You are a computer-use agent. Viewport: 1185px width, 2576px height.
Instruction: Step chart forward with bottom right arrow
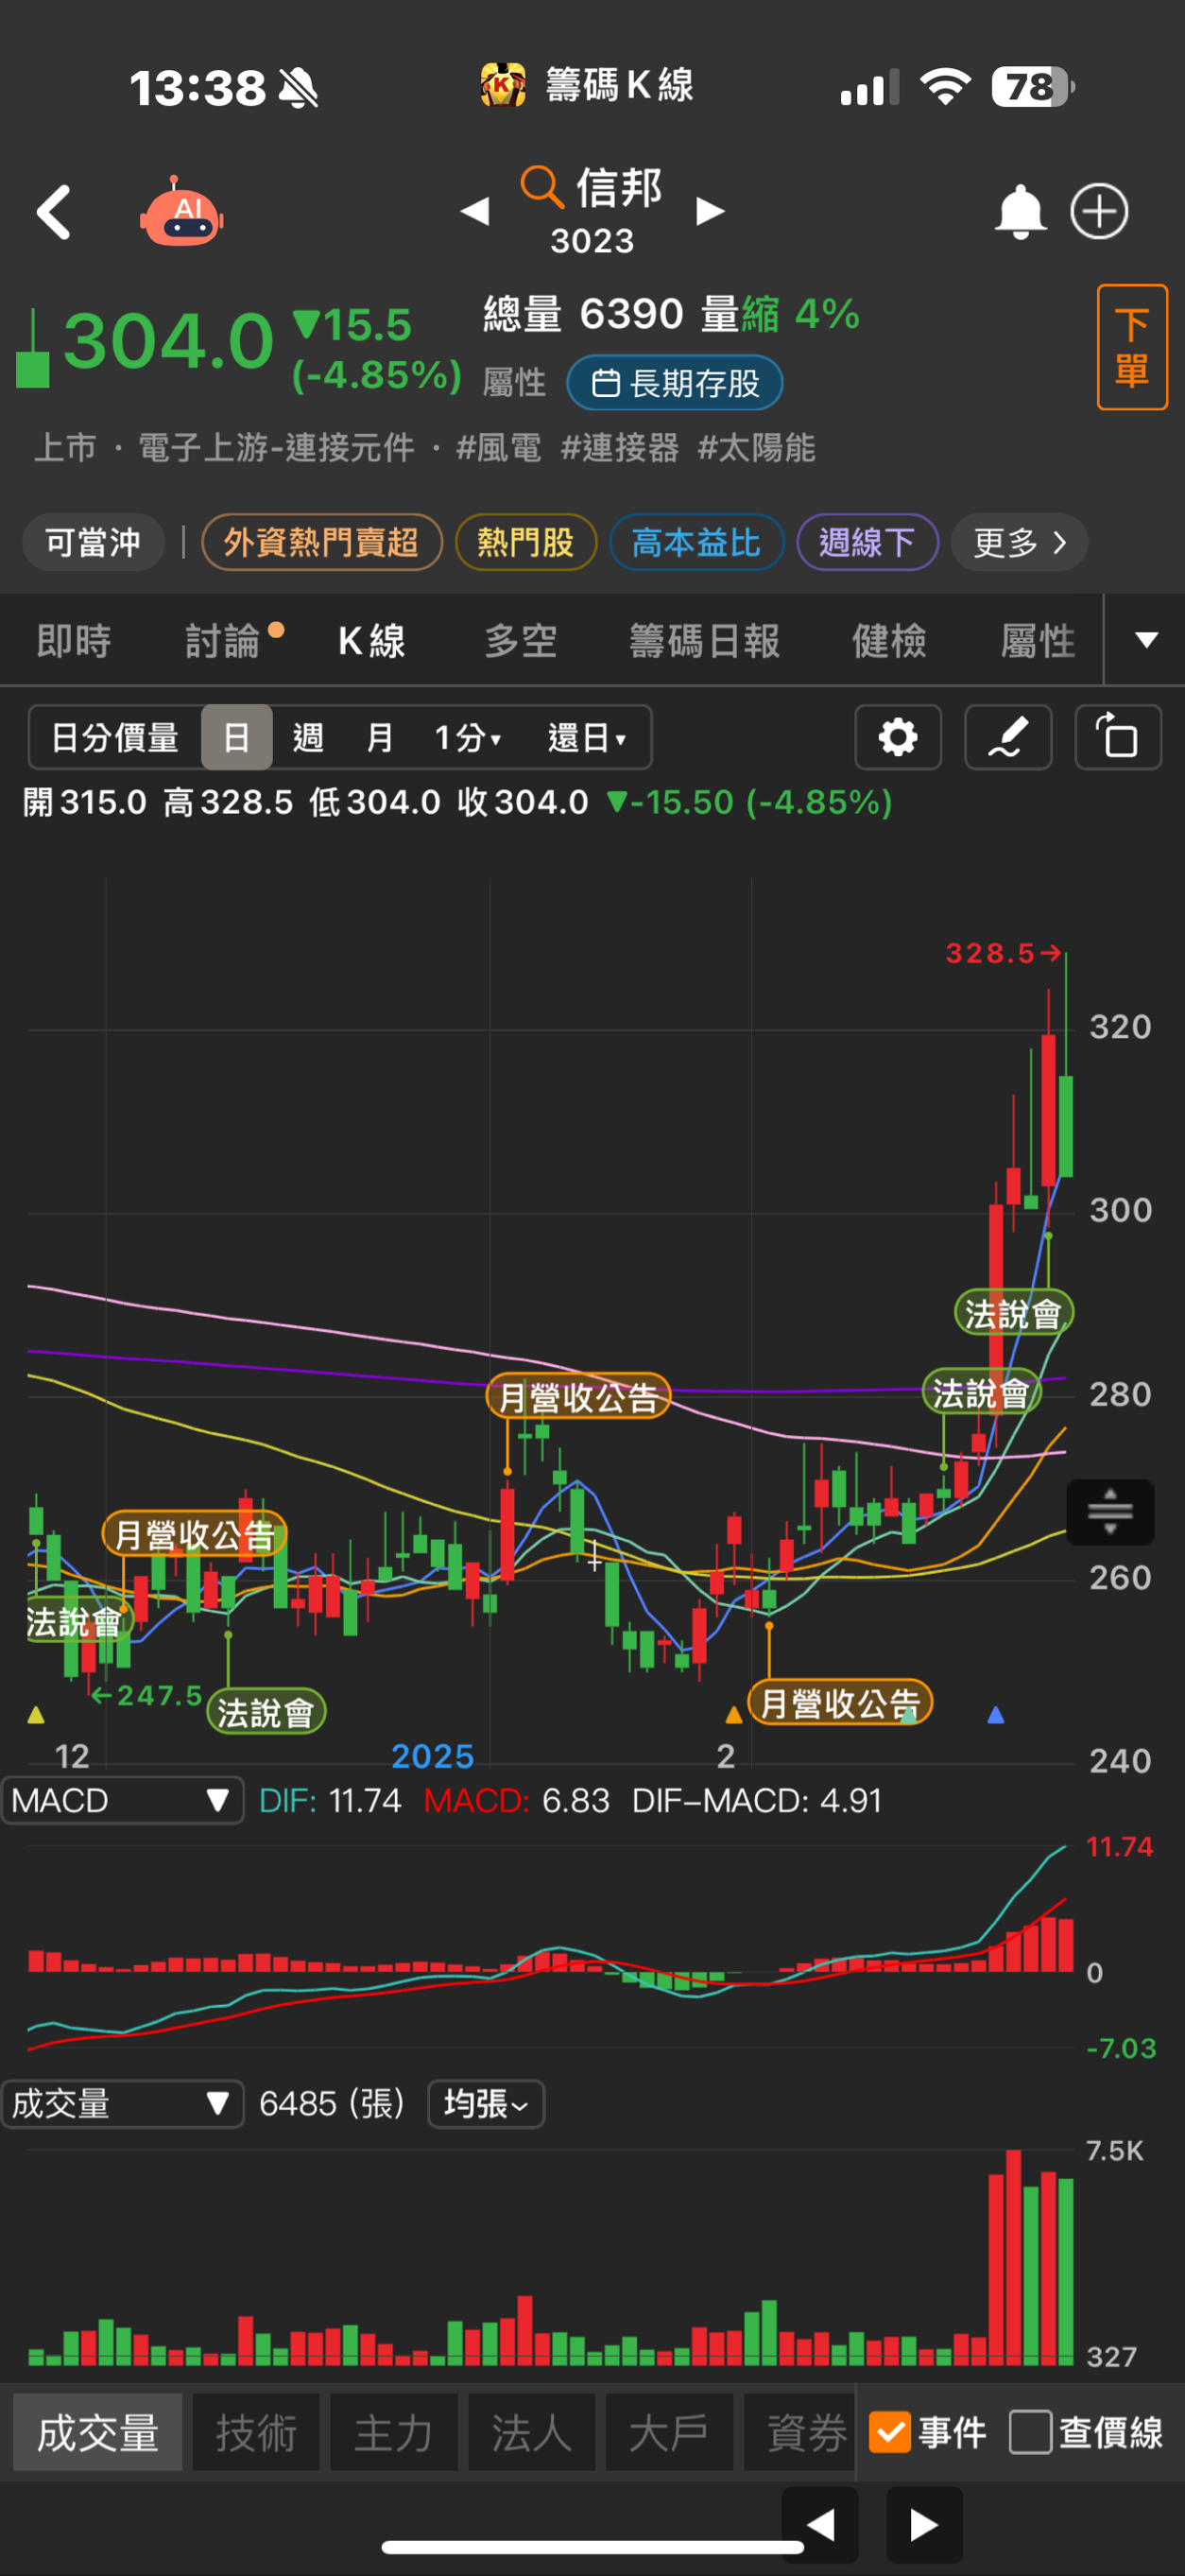[924, 2524]
